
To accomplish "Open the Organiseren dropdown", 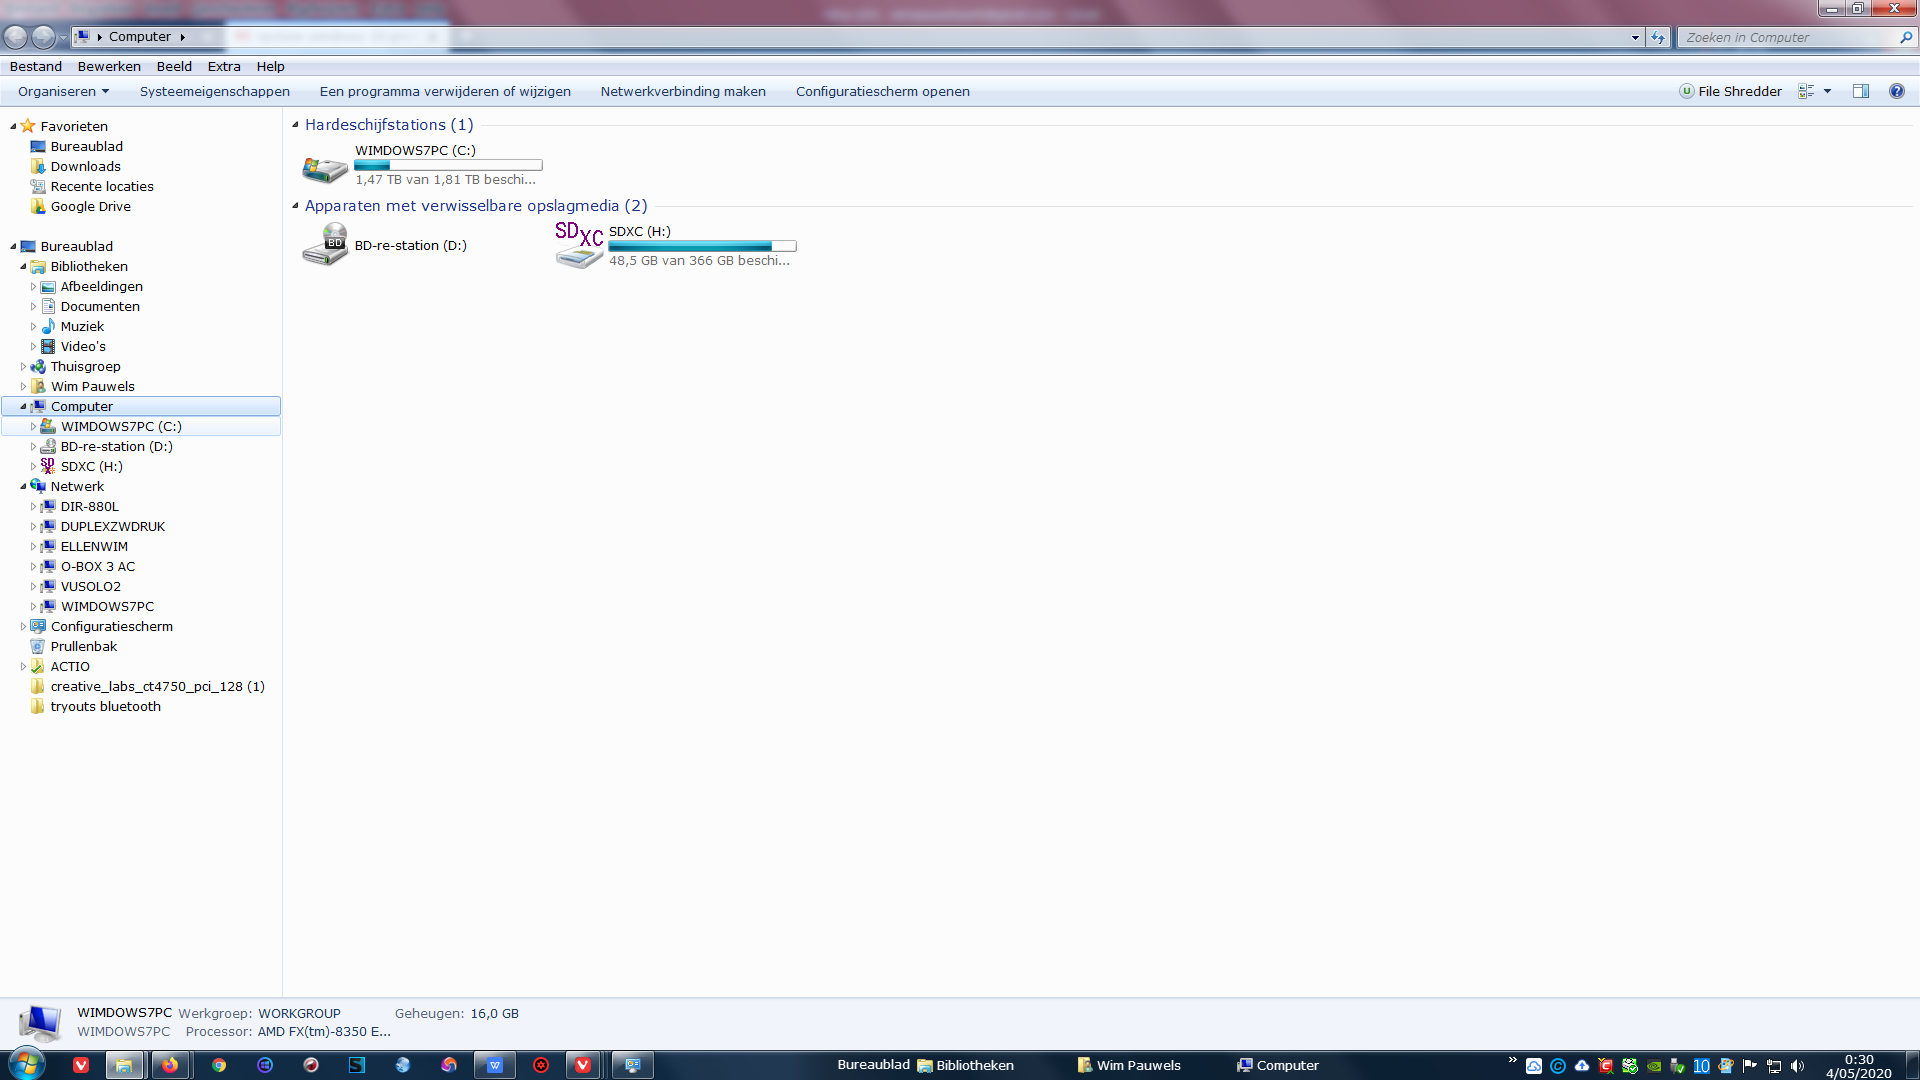I will point(63,91).
